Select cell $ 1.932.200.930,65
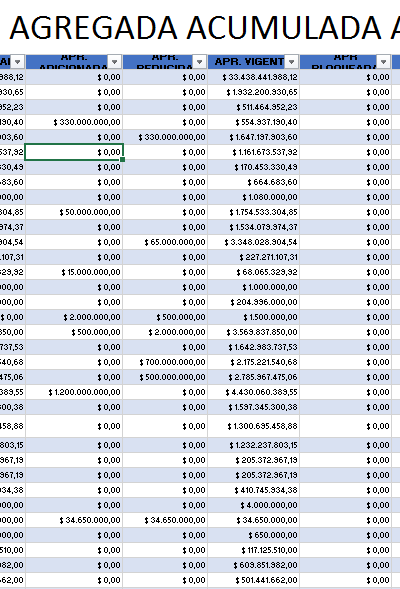400x589 pixels. click(254, 92)
